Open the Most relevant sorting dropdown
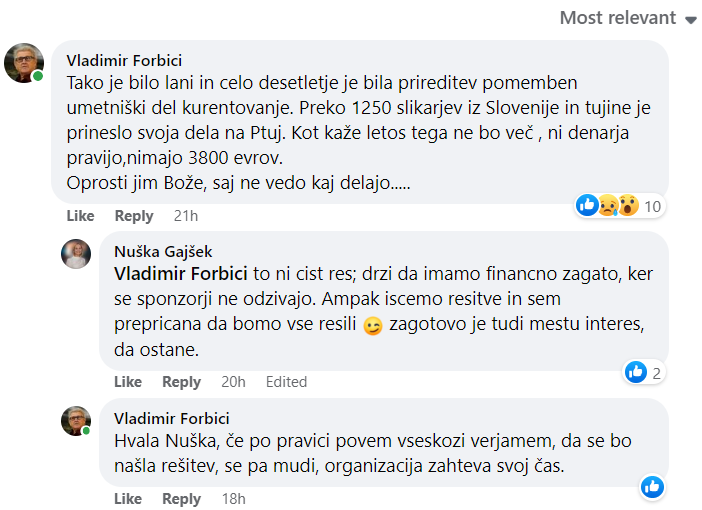Screen dimensions: 702x510 coord(629,18)
